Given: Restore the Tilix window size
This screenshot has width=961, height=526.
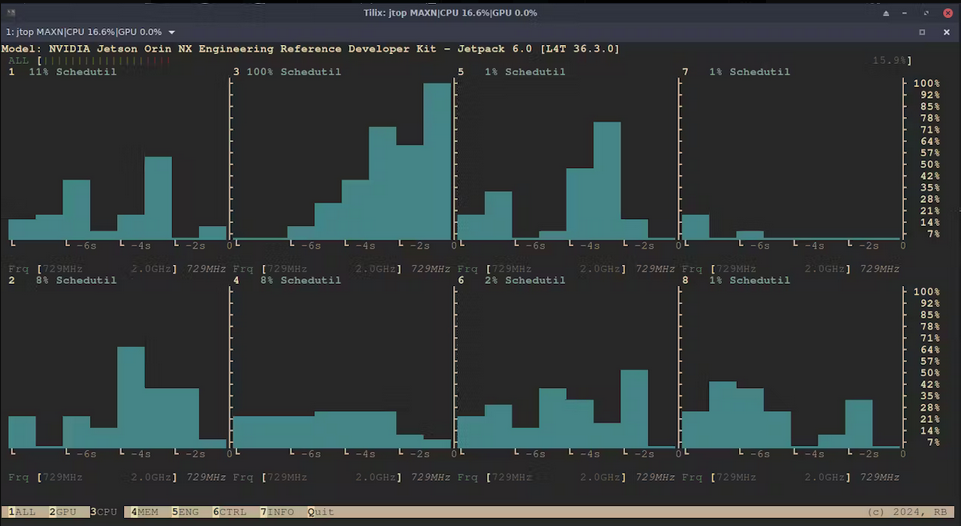Looking at the screenshot, I should click(926, 13).
